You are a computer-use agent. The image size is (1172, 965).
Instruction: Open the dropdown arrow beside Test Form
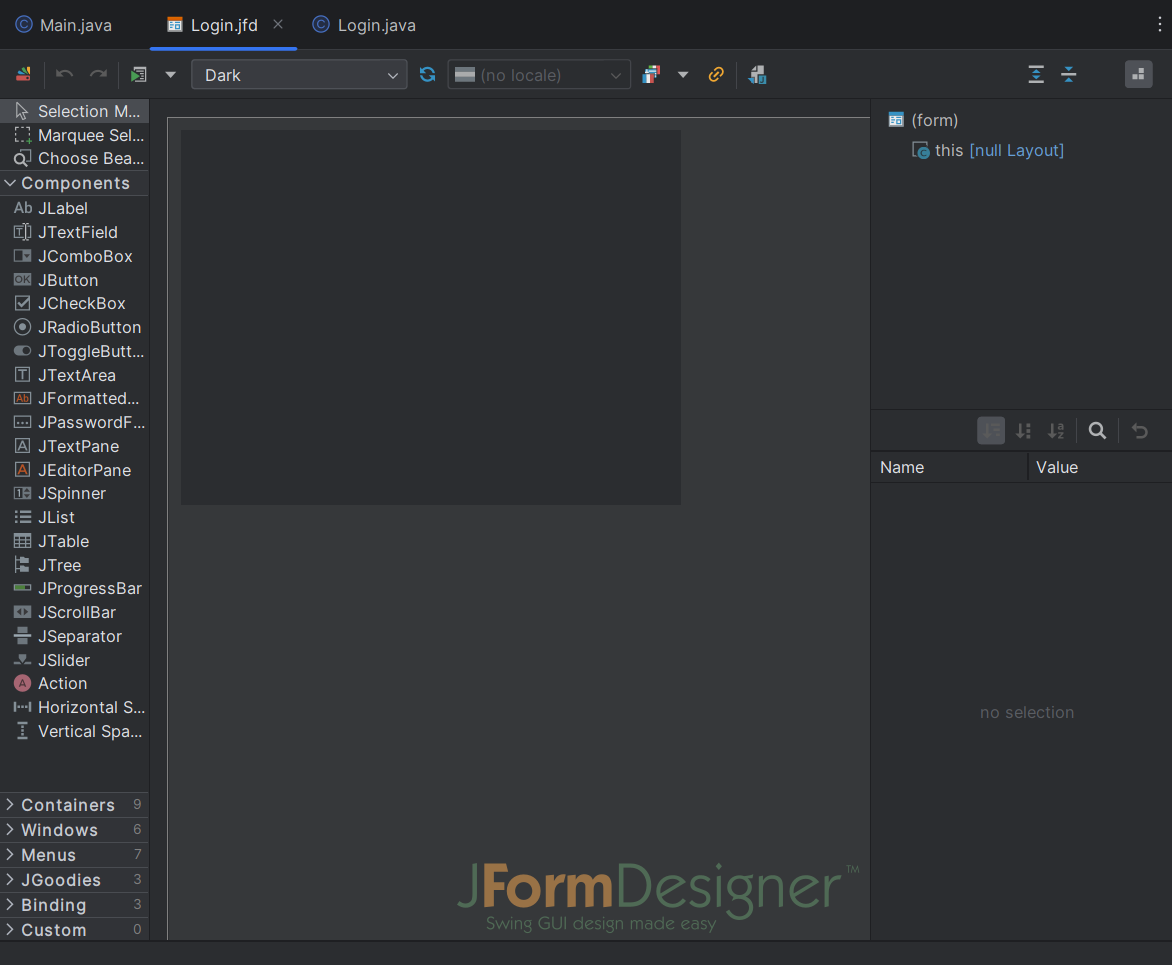(x=170, y=75)
